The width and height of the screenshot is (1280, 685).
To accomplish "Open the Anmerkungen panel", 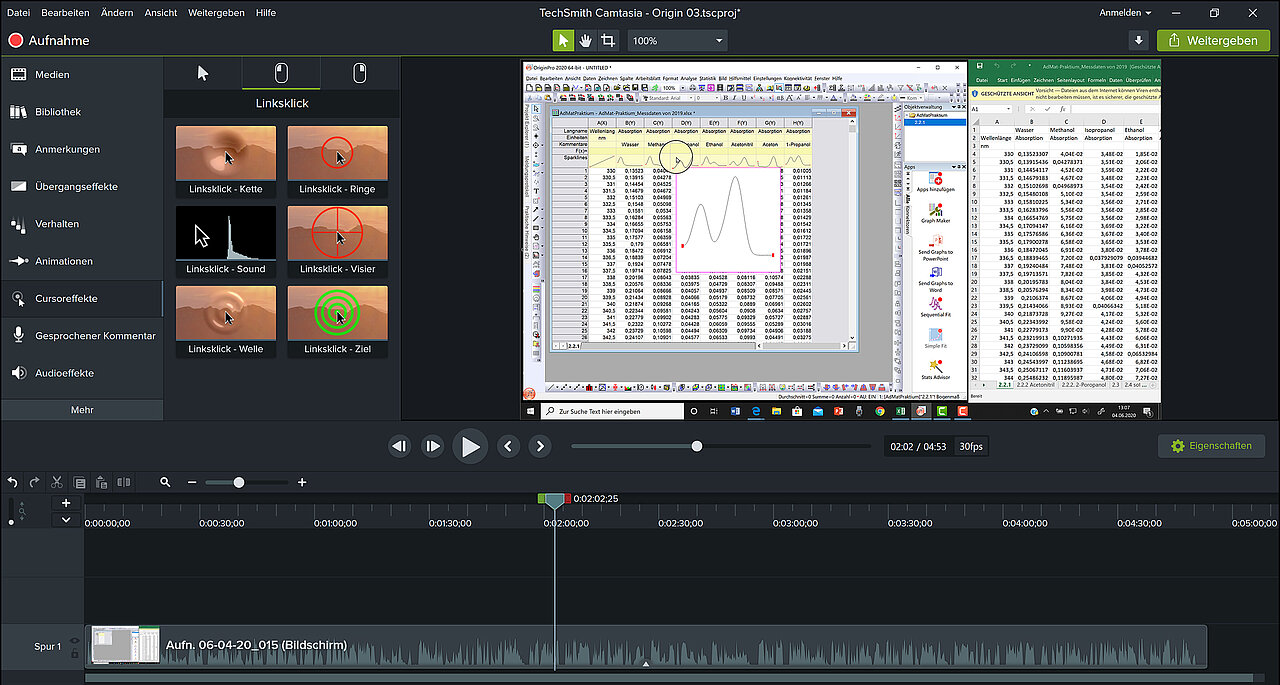I will pyautogui.click(x=82, y=149).
